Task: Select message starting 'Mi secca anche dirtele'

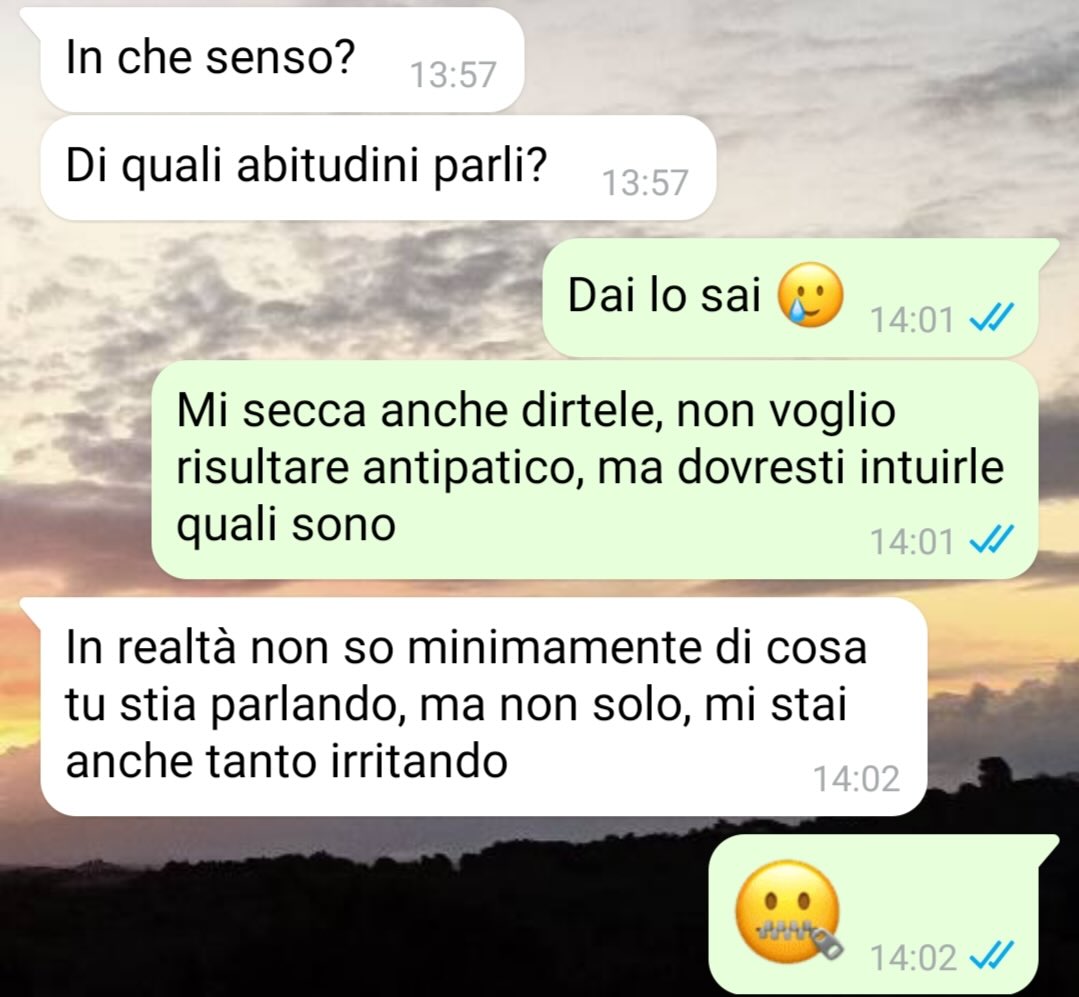Action: pyautogui.click(x=595, y=470)
